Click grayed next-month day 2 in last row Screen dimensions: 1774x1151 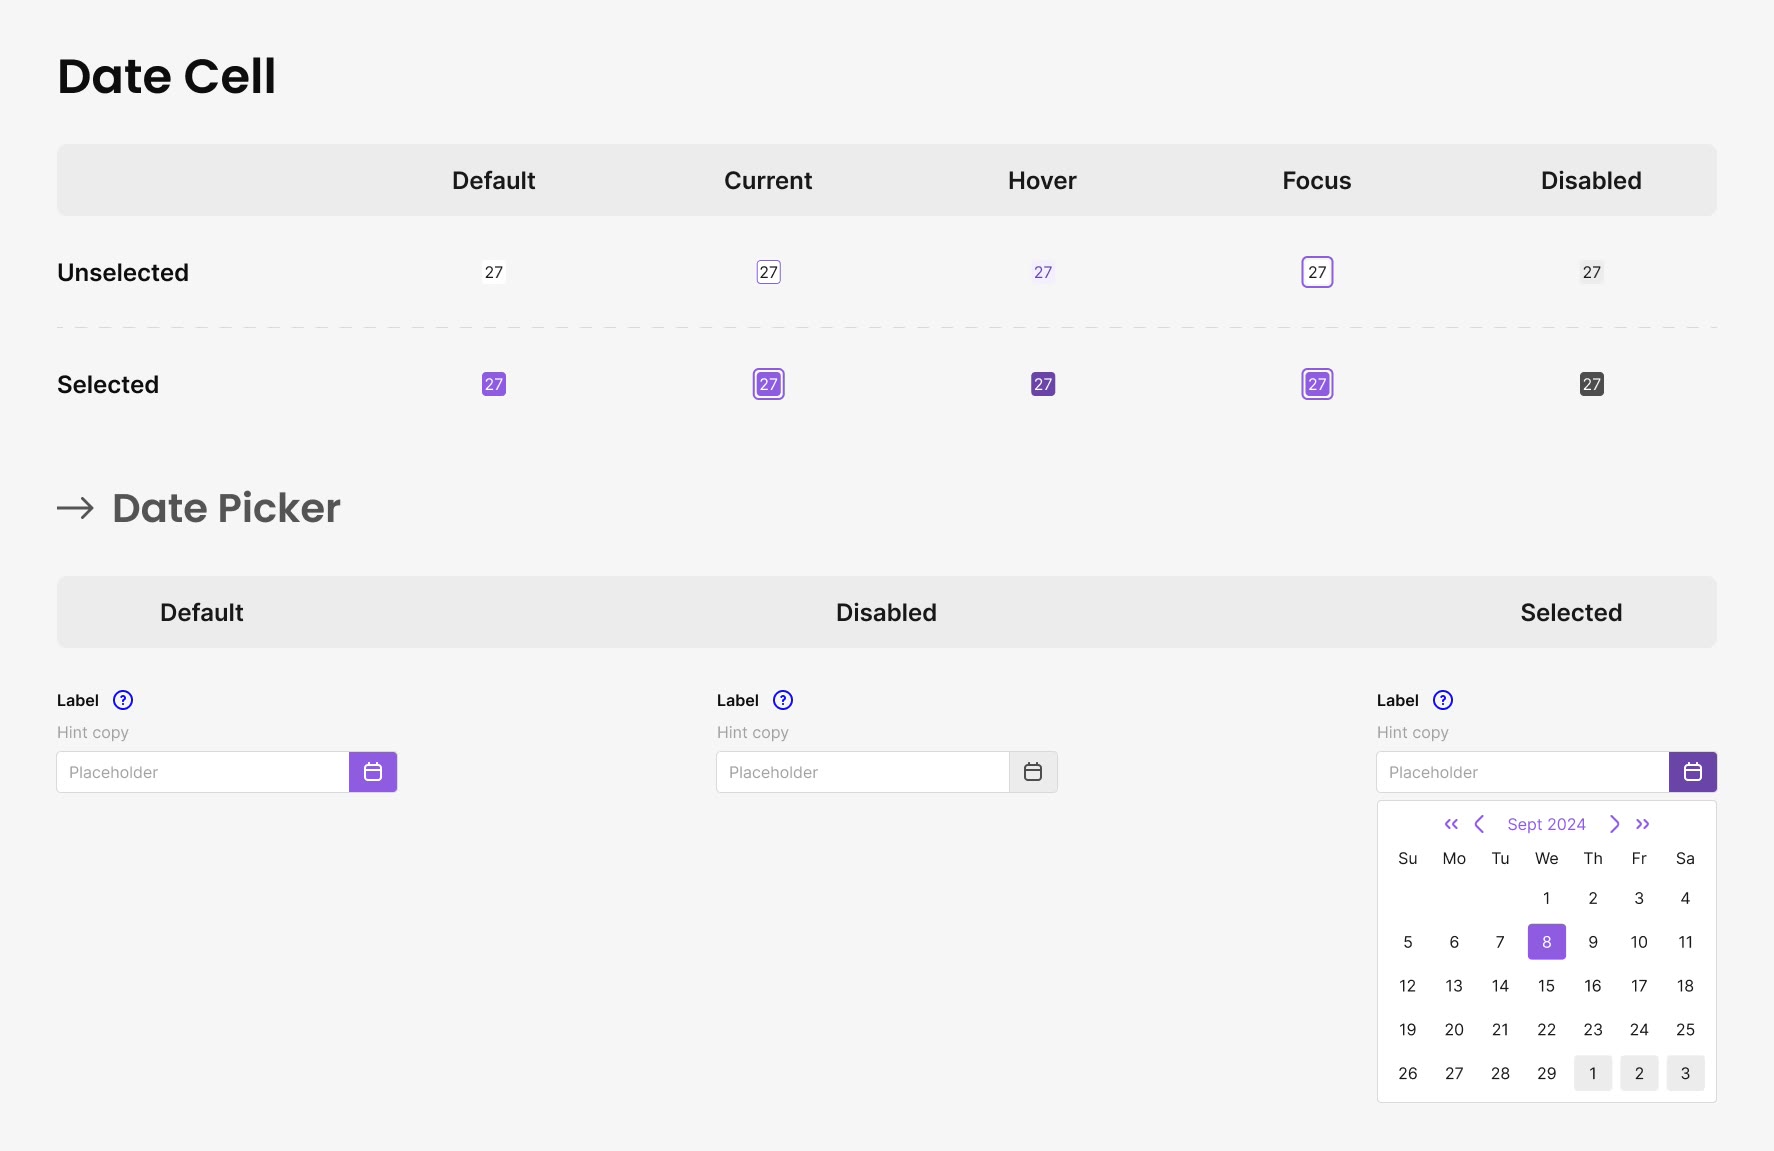pyautogui.click(x=1639, y=1073)
